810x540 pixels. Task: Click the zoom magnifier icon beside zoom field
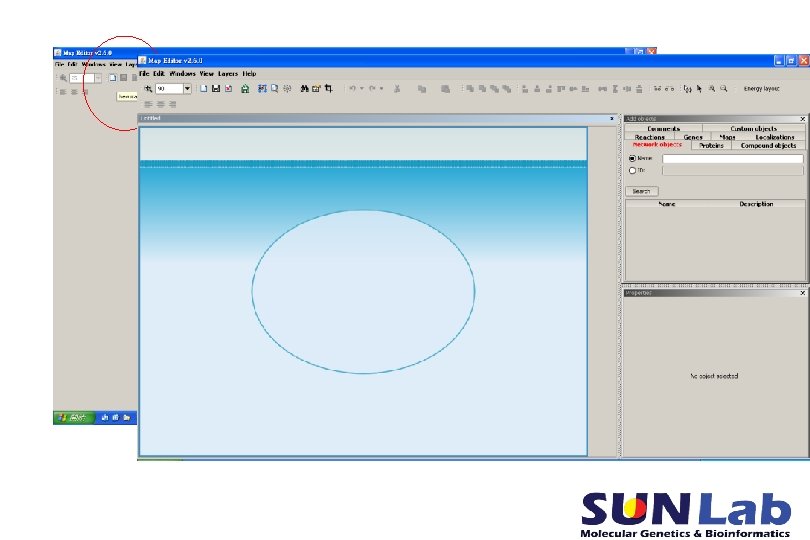click(148, 89)
